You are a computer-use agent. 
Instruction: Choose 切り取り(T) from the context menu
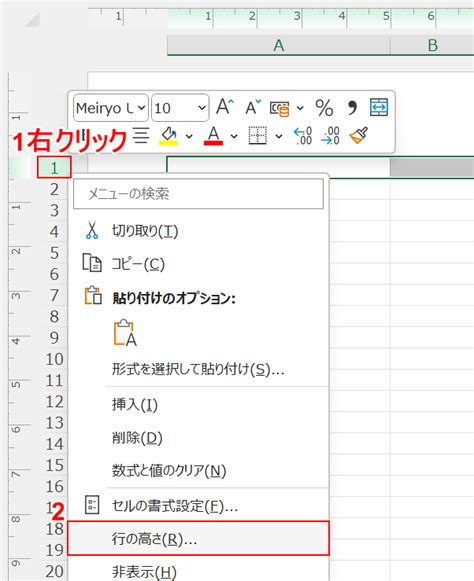click(x=198, y=231)
